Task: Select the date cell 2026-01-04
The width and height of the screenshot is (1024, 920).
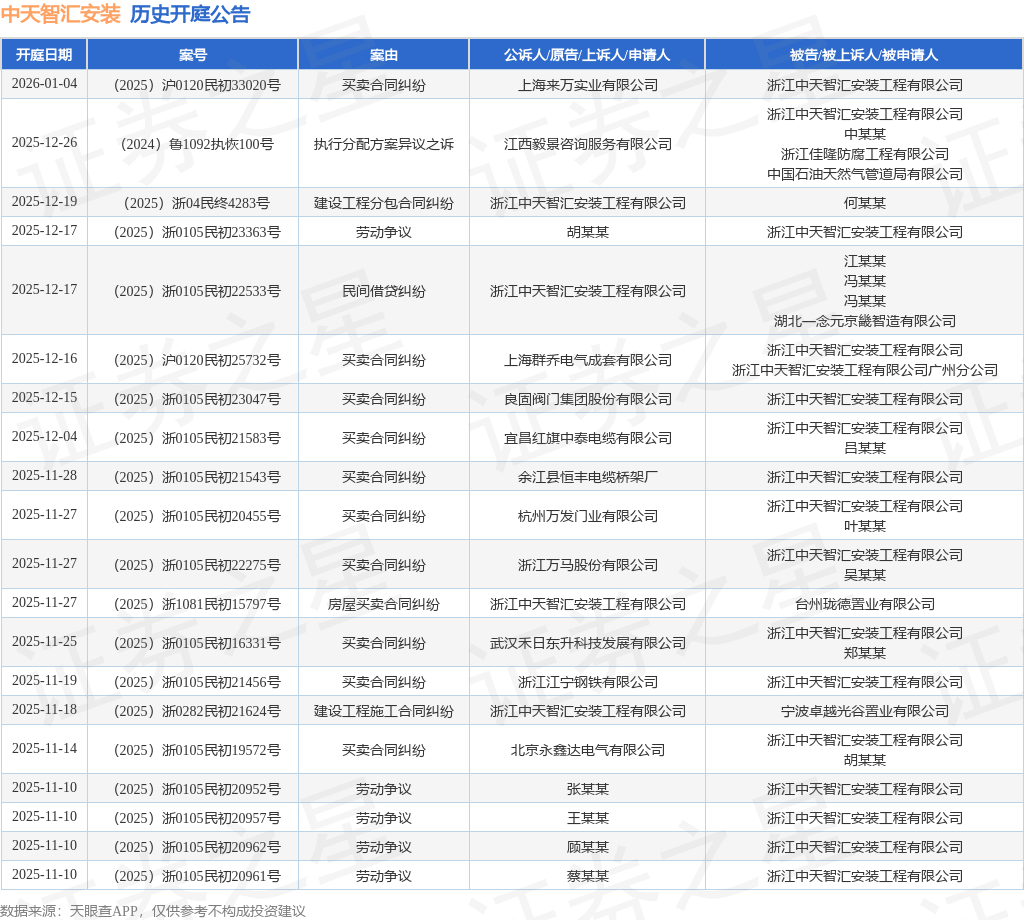Action: (44, 84)
